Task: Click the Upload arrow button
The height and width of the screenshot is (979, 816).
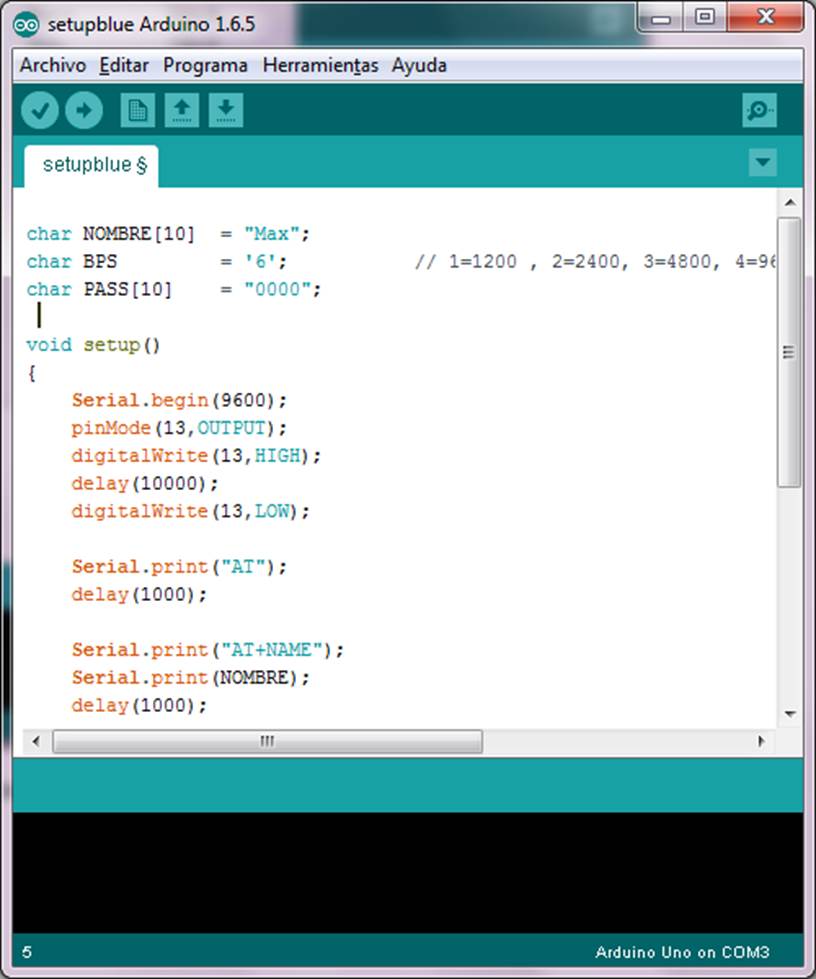Action: point(84,111)
